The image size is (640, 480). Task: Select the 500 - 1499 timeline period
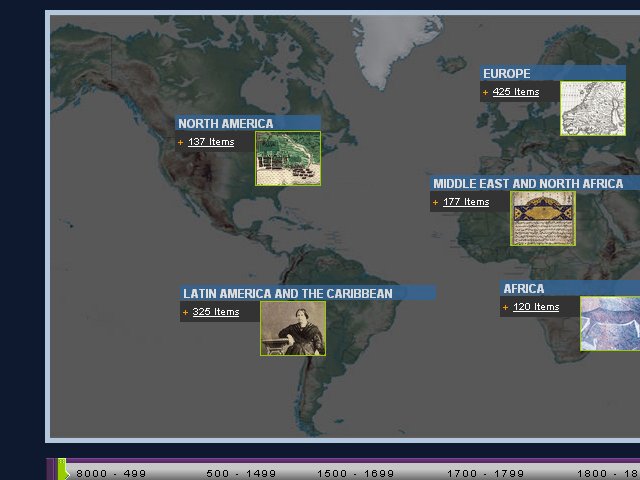point(241,473)
